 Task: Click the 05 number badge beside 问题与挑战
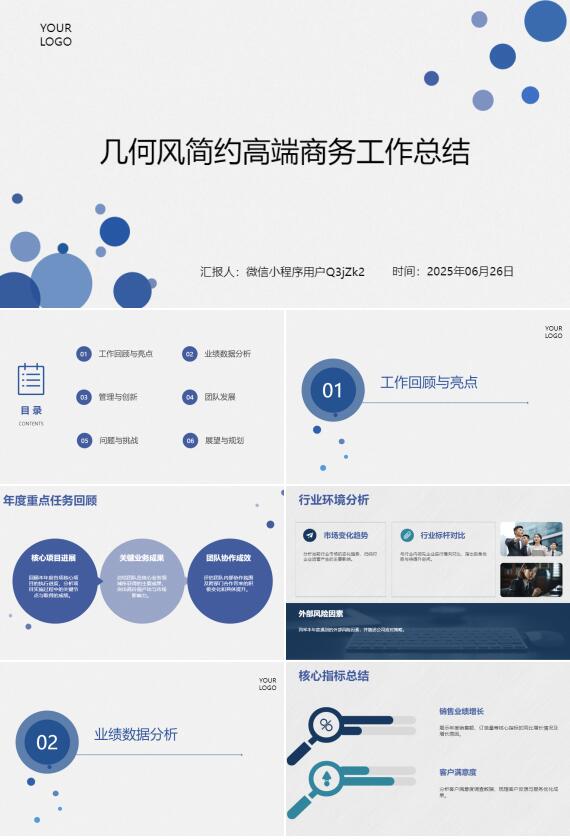pos(84,441)
